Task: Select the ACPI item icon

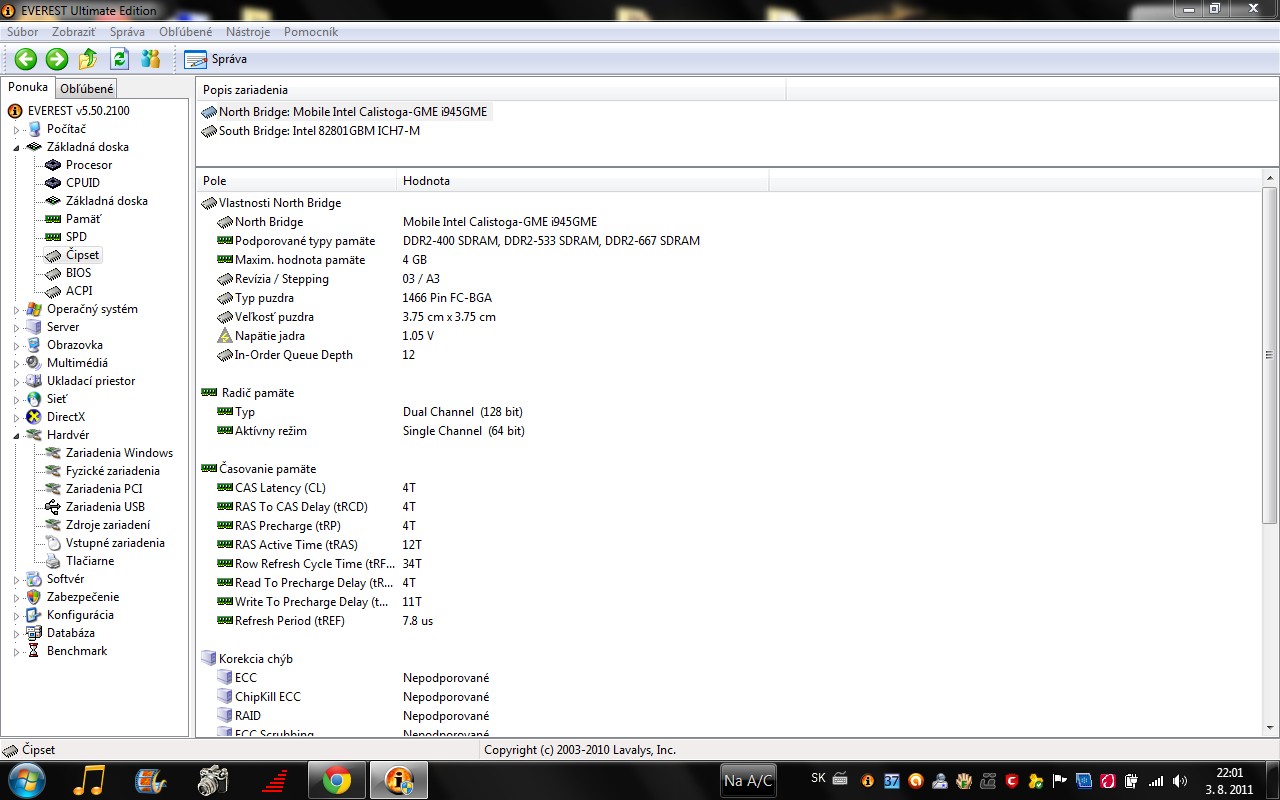Action: (x=53, y=291)
